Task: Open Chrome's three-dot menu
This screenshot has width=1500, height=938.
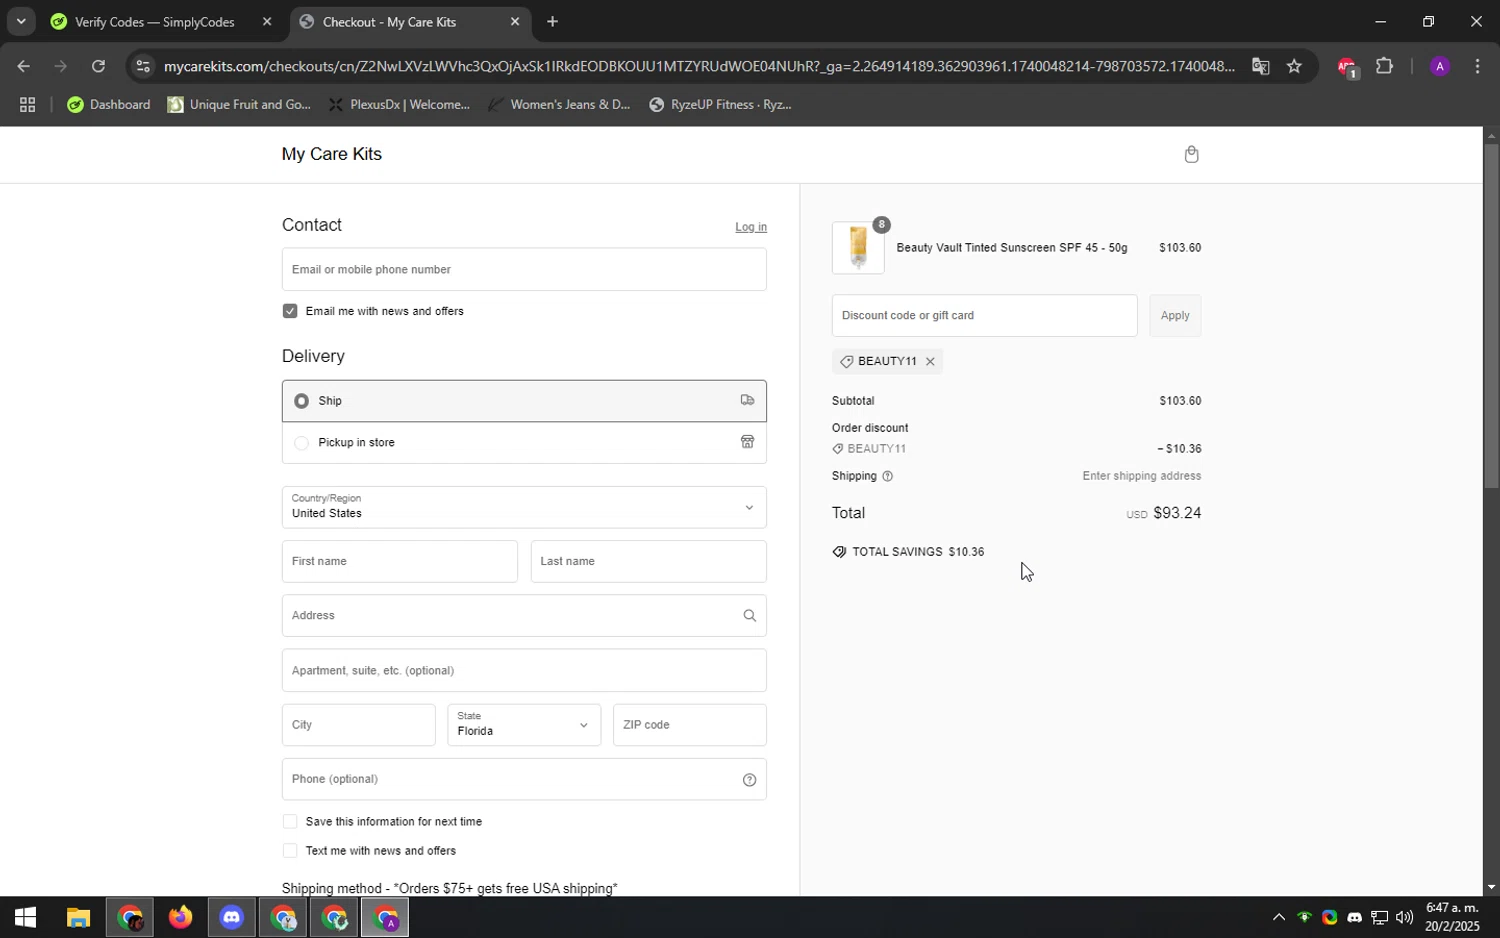Action: [x=1477, y=67]
